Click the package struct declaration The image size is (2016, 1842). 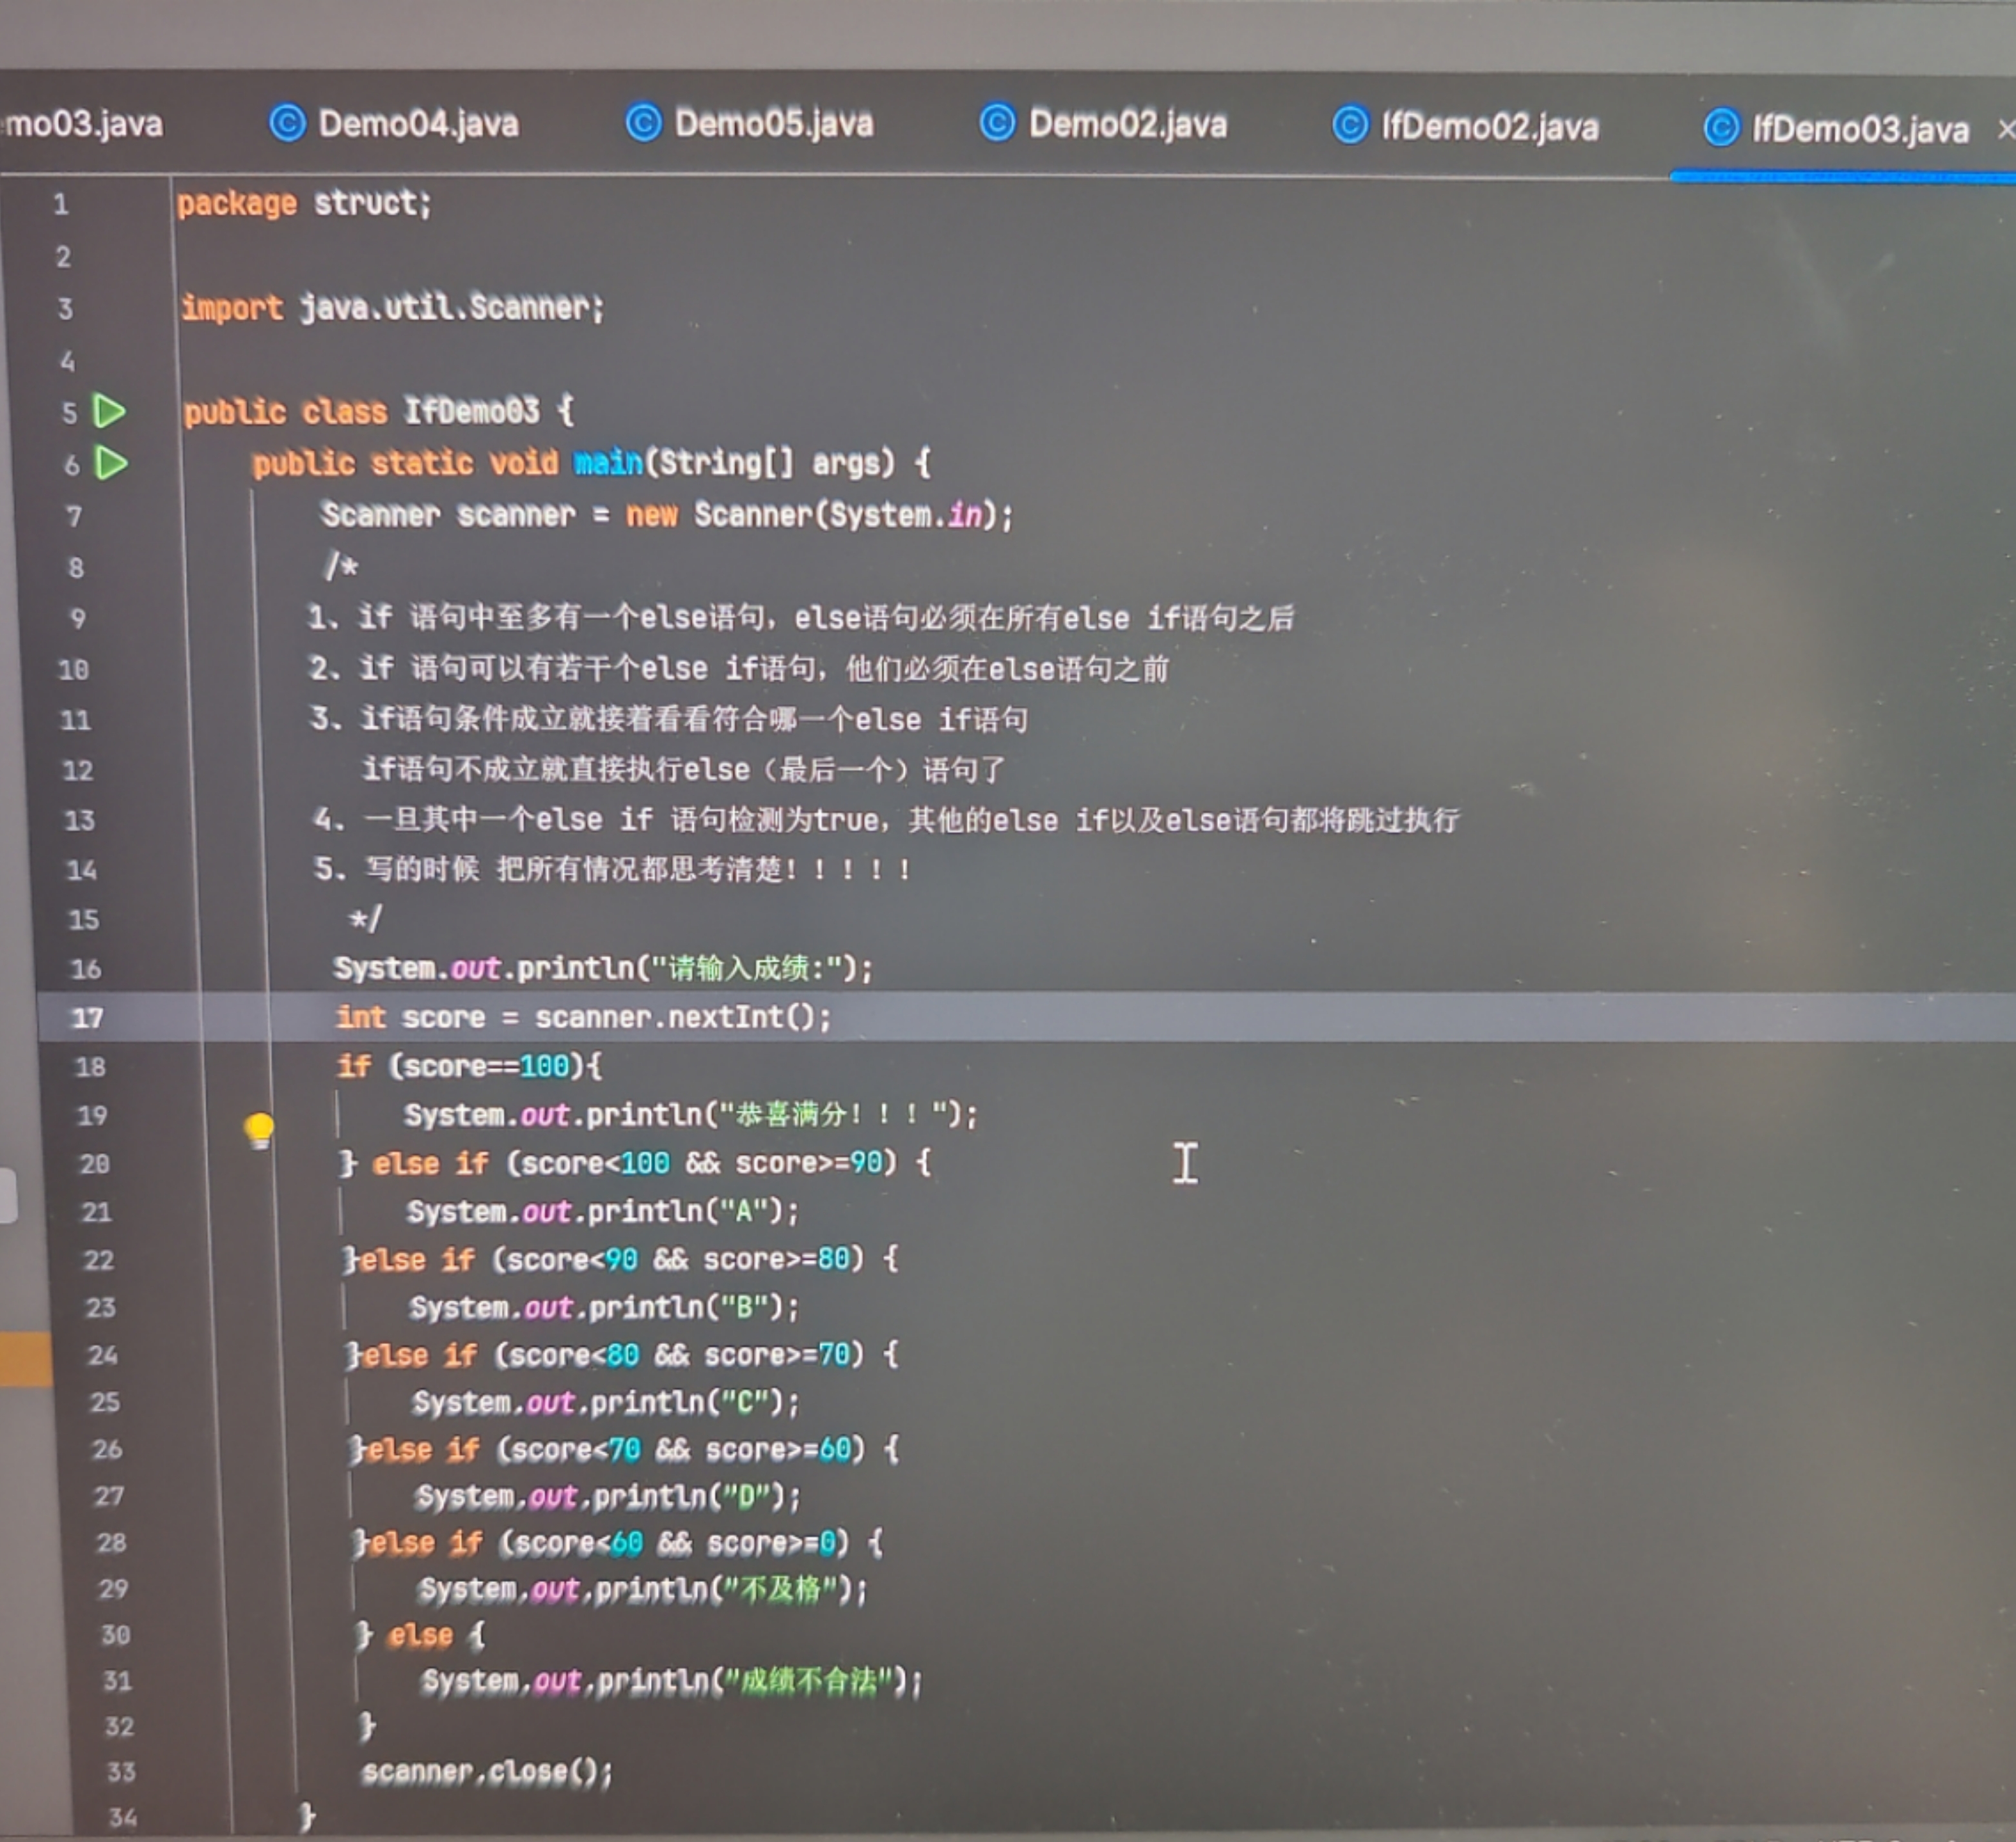point(303,203)
